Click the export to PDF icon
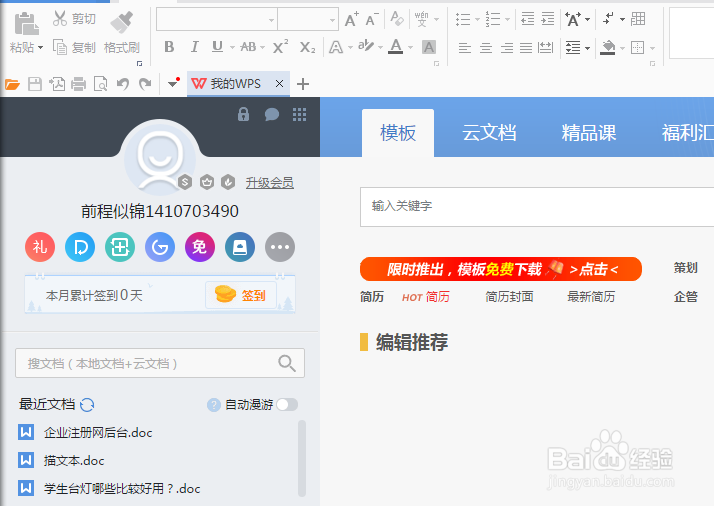The height and width of the screenshot is (506, 714). (x=57, y=84)
